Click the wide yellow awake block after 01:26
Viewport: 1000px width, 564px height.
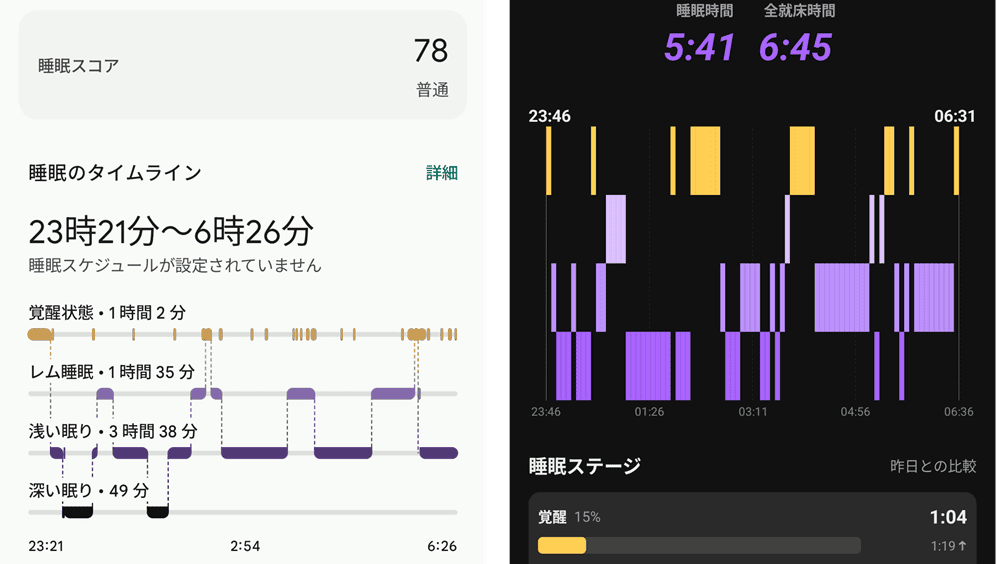coord(705,161)
